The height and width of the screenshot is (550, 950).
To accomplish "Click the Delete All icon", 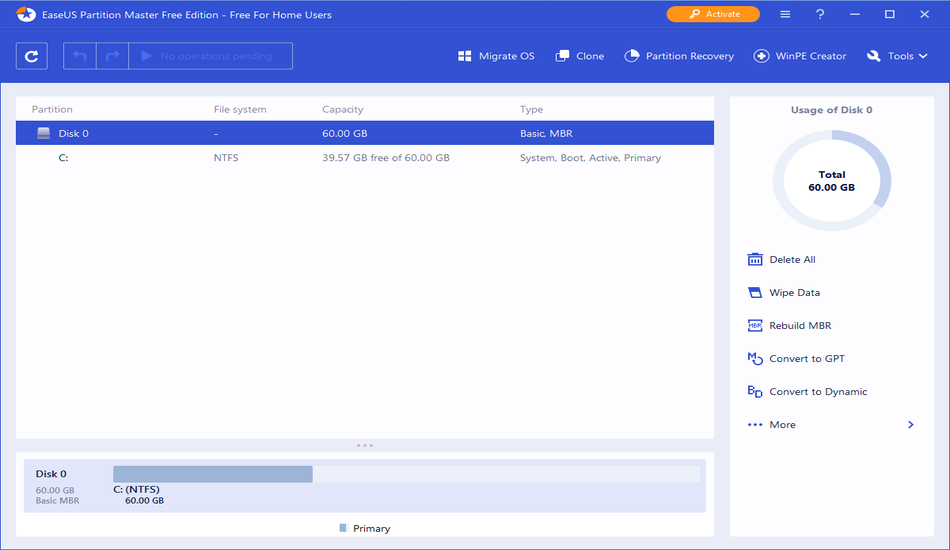I will pyautogui.click(x=755, y=260).
